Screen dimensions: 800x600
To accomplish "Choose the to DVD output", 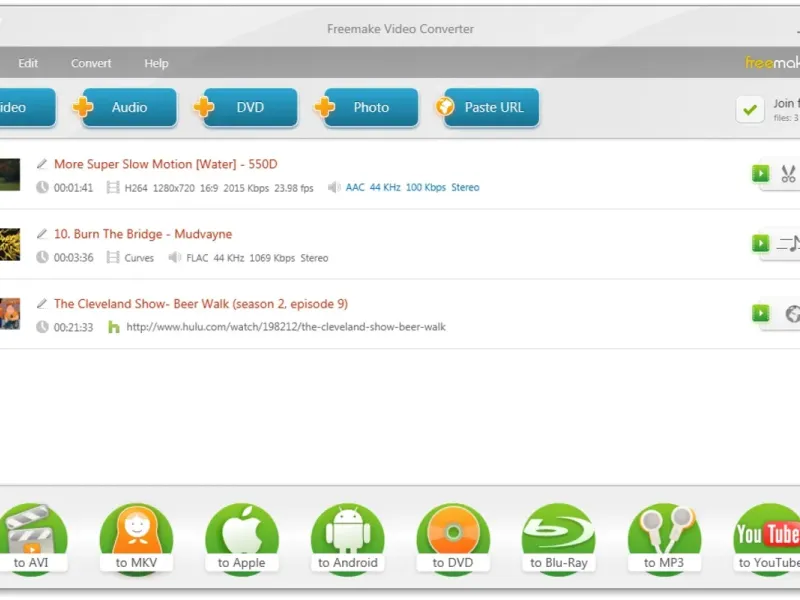I will (x=453, y=540).
